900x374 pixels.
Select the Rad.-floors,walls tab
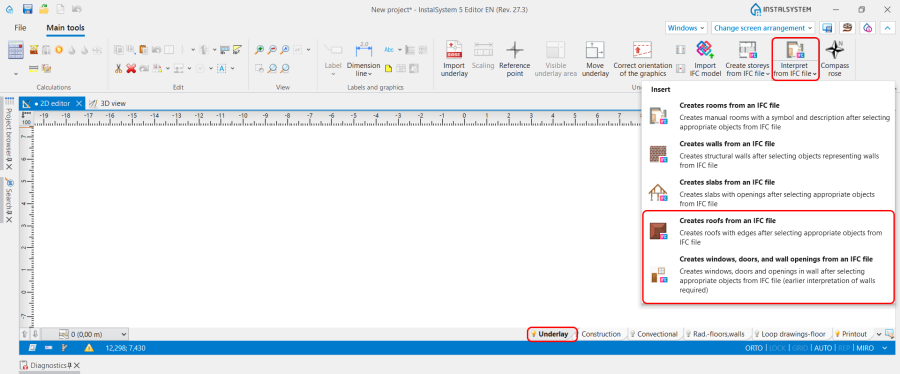tap(717, 334)
